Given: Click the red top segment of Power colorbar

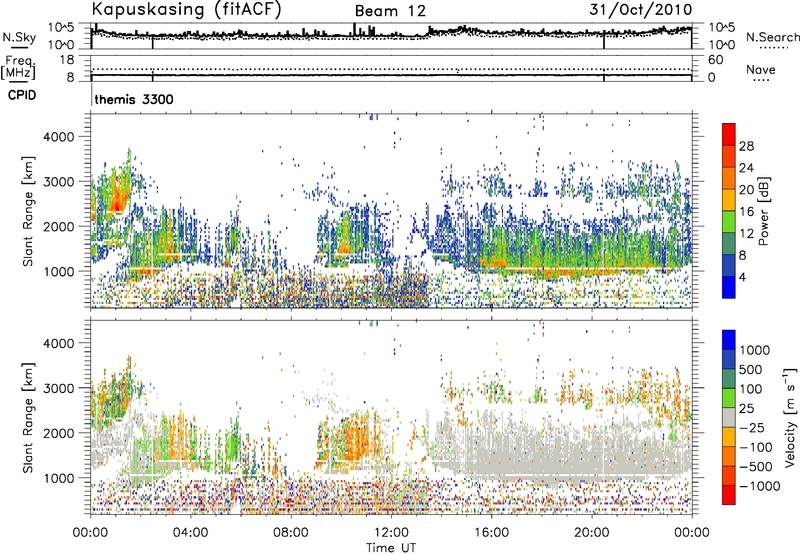Looking at the screenshot, I should click(729, 135).
